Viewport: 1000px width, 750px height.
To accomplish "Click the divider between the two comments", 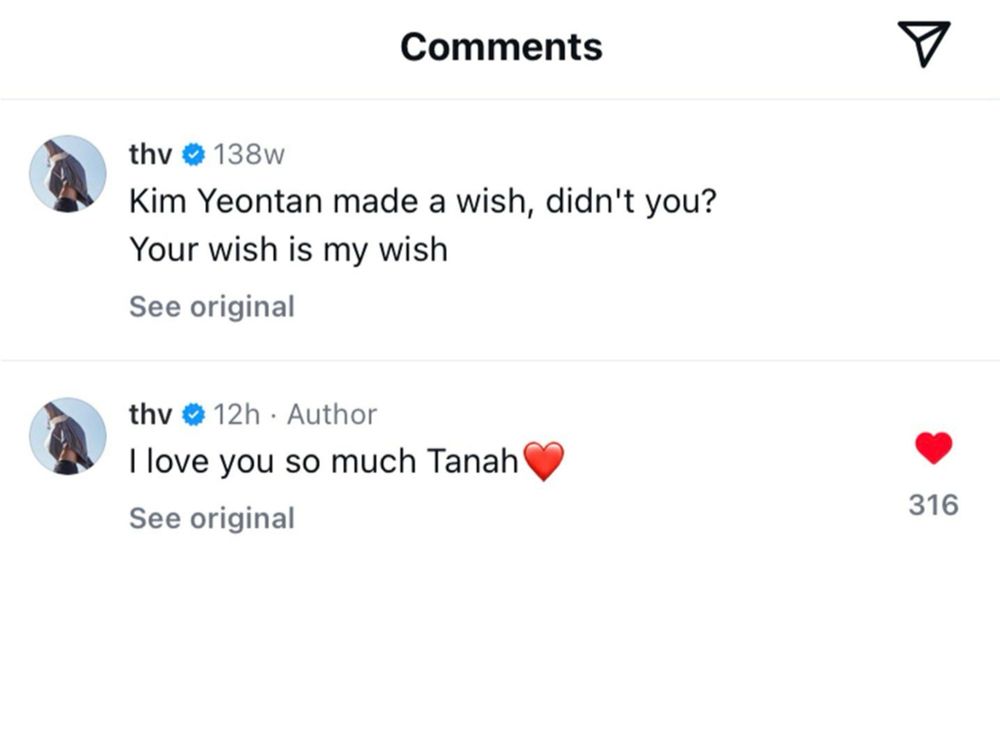I will (500, 360).
